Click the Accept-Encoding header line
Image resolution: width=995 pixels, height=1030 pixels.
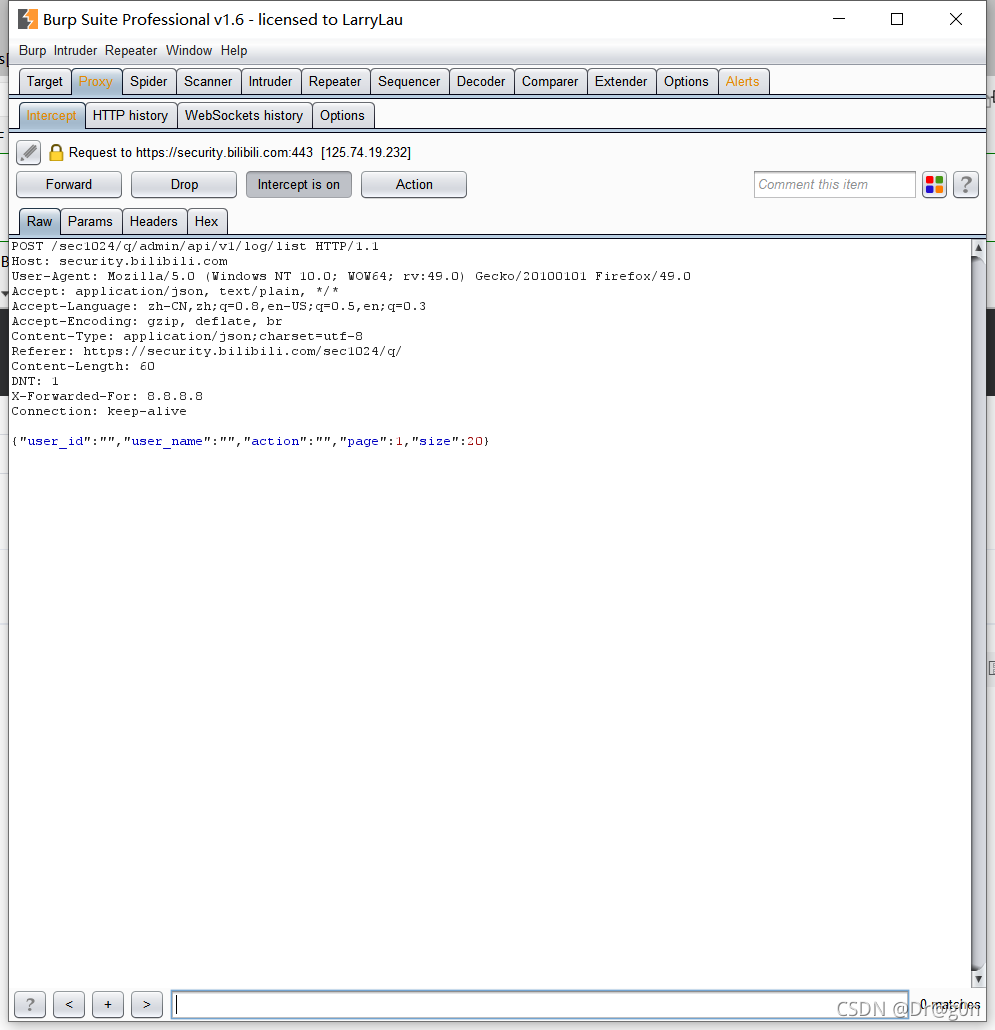[x=147, y=321]
